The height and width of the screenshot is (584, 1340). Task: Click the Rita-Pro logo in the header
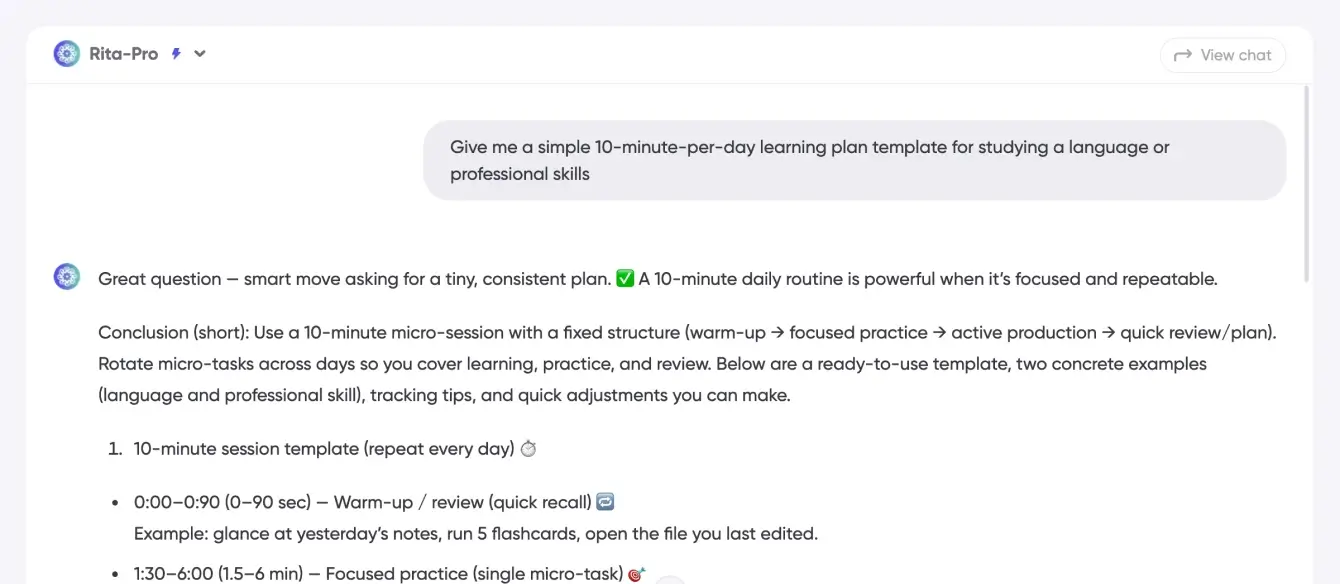click(x=67, y=54)
